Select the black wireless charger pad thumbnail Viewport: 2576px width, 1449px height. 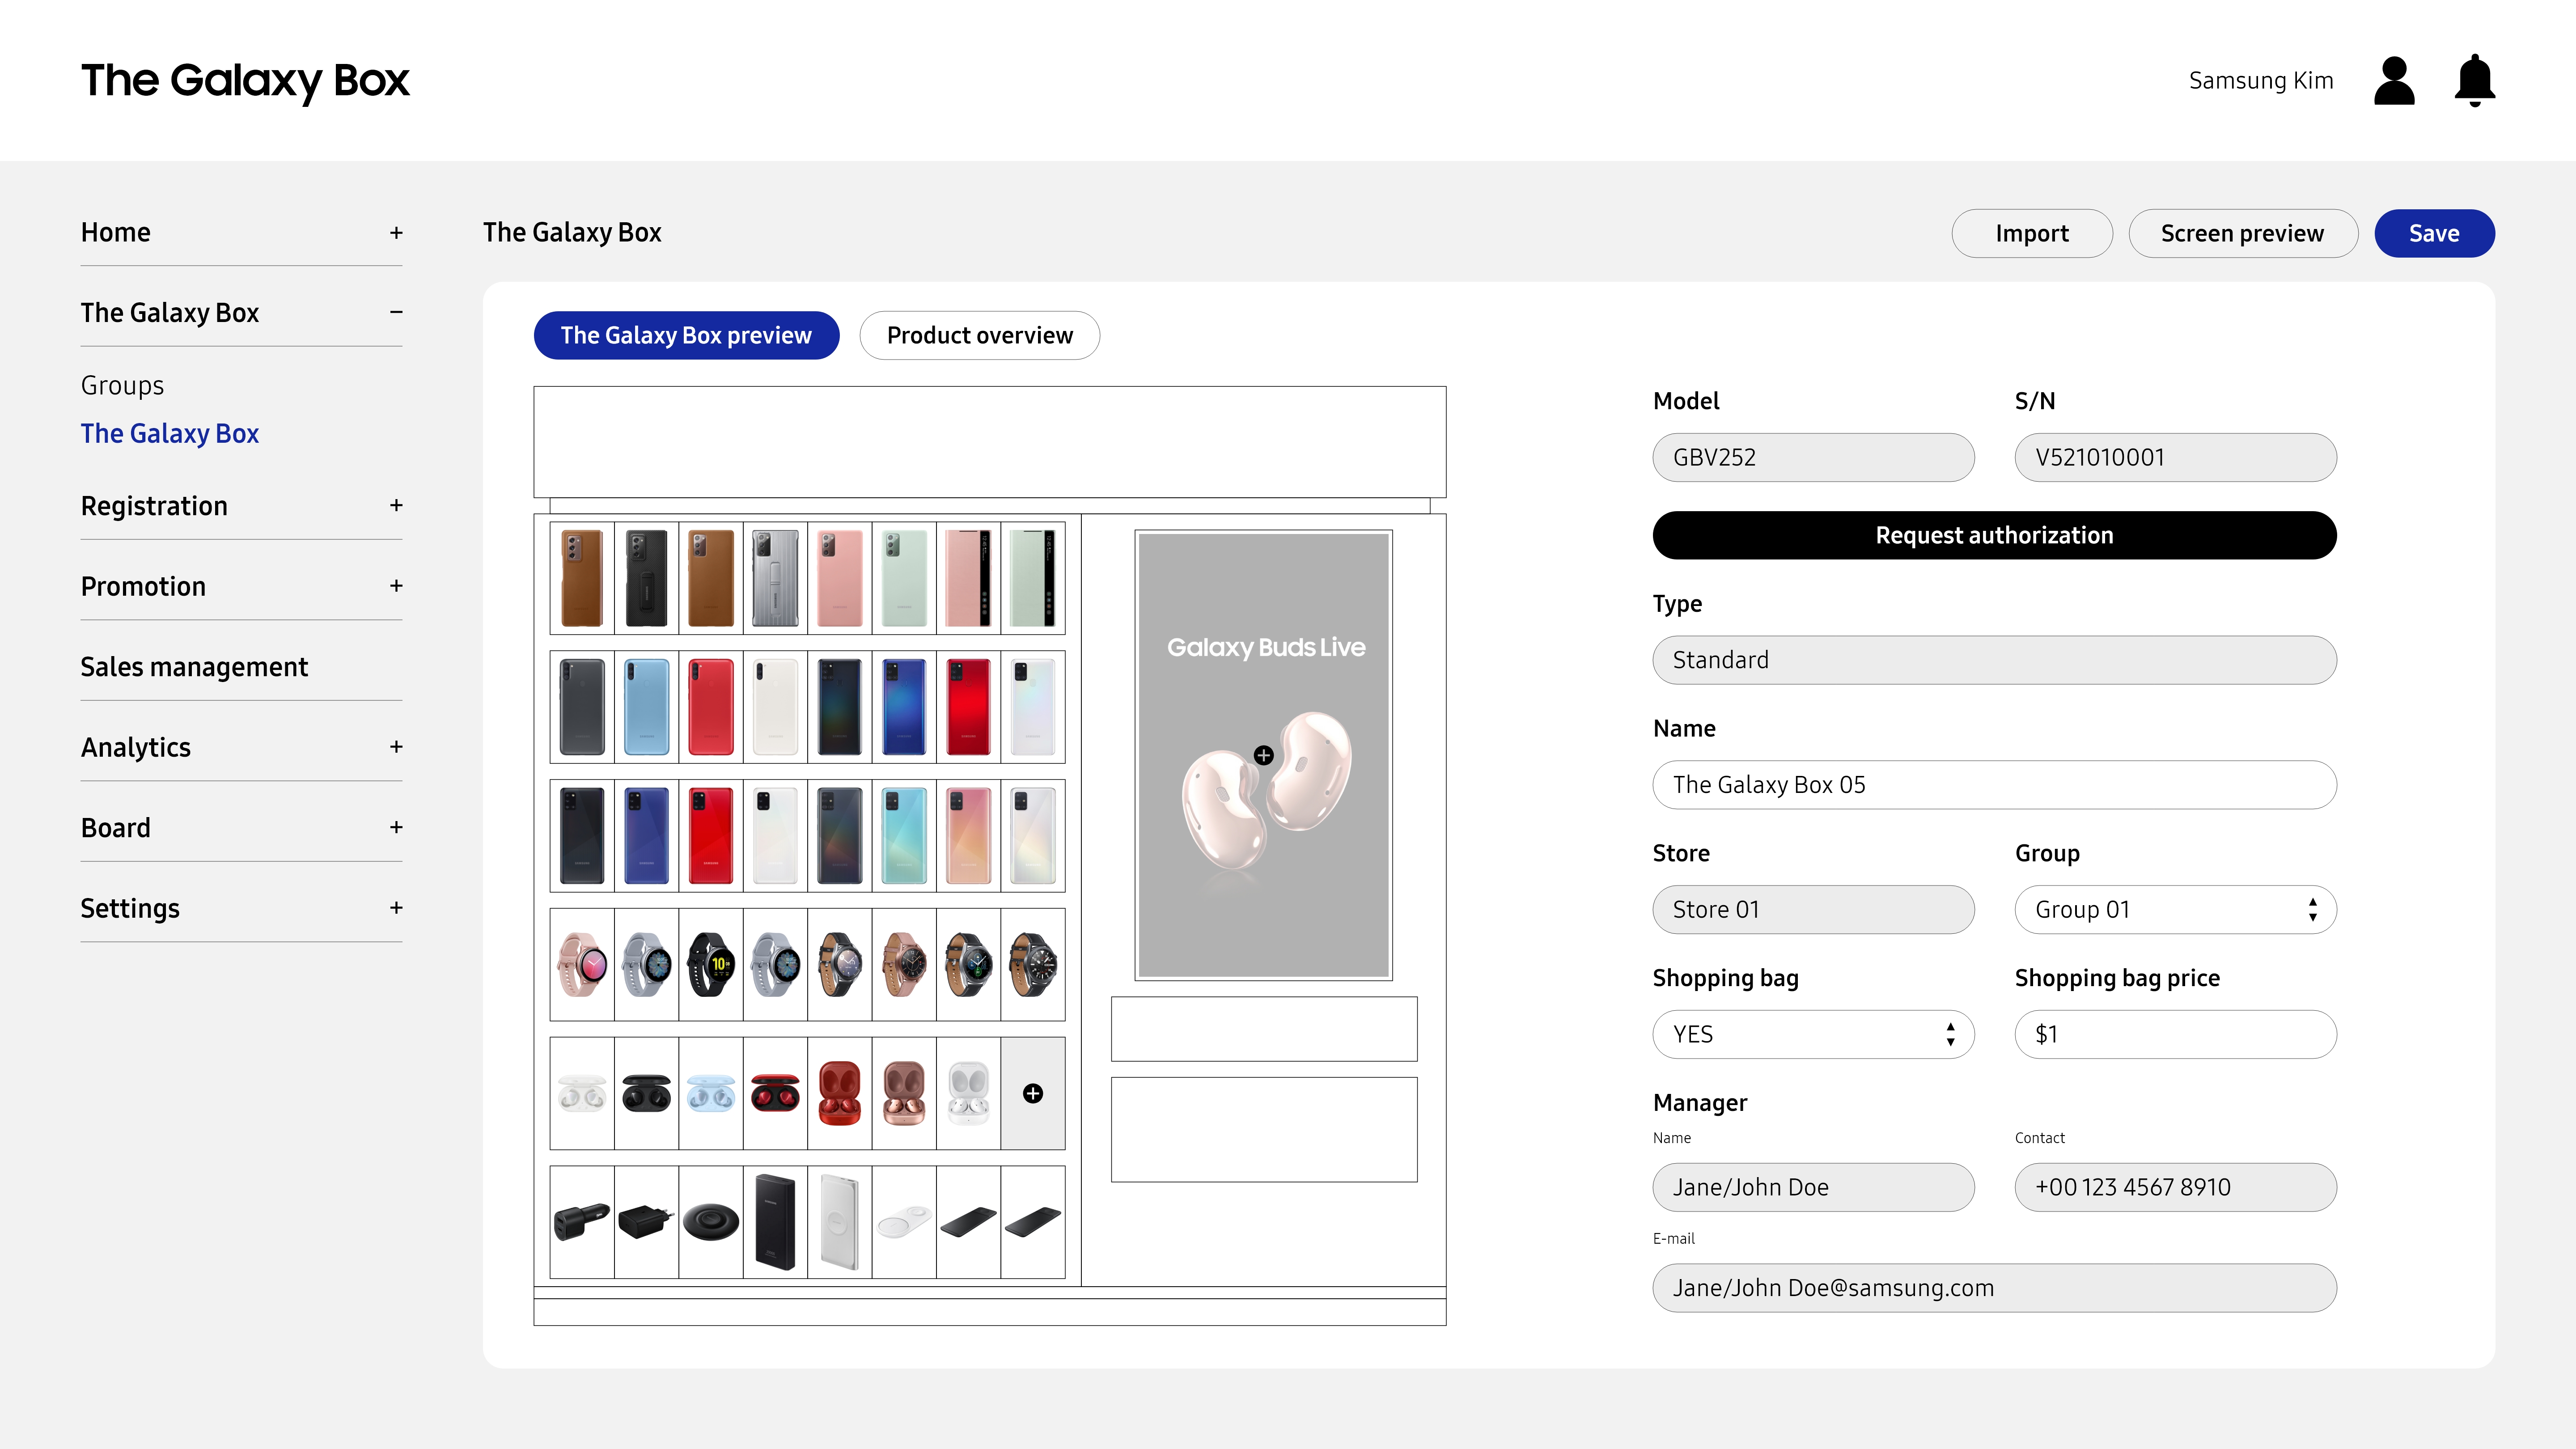coord(711,1221)
